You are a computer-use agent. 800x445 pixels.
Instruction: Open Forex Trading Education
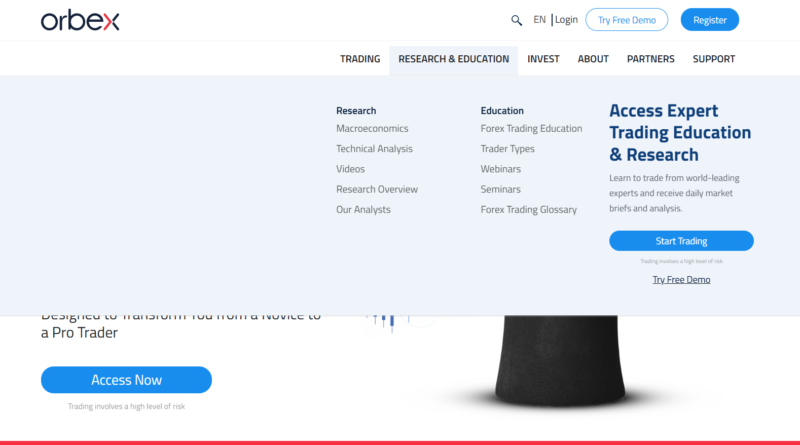click(531, 129)
